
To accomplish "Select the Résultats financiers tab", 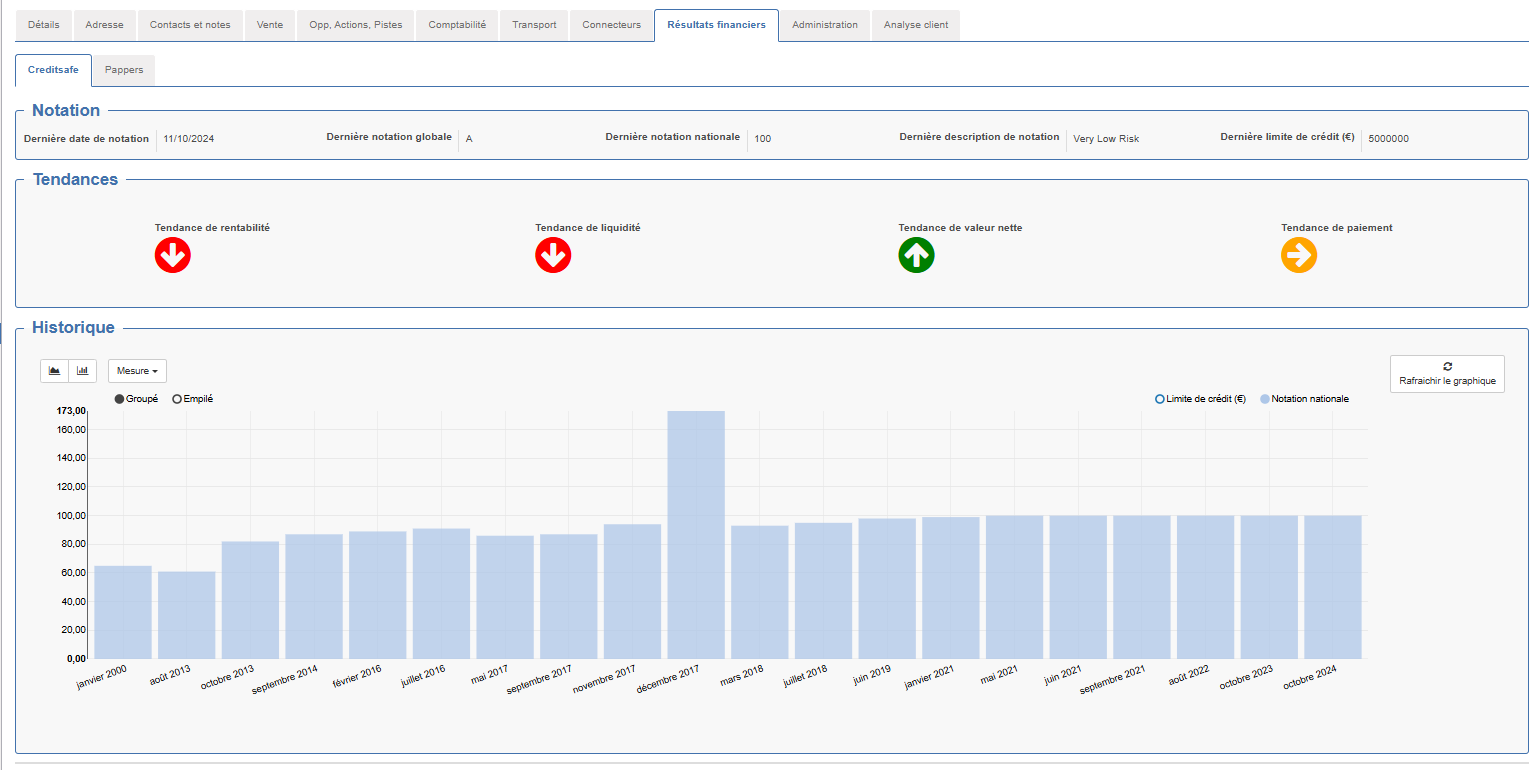I will [x=716, y=25].
